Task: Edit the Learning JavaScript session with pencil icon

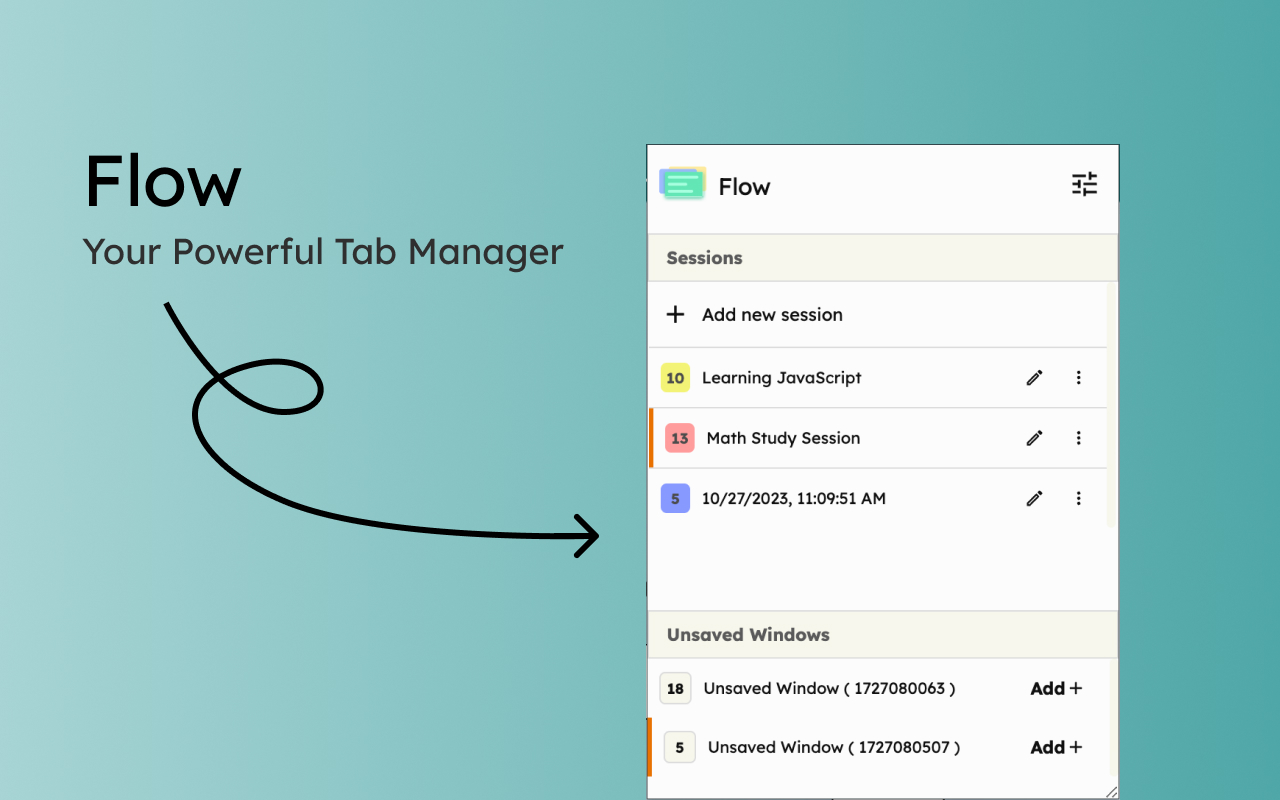Action: (x=1034, y=377)
